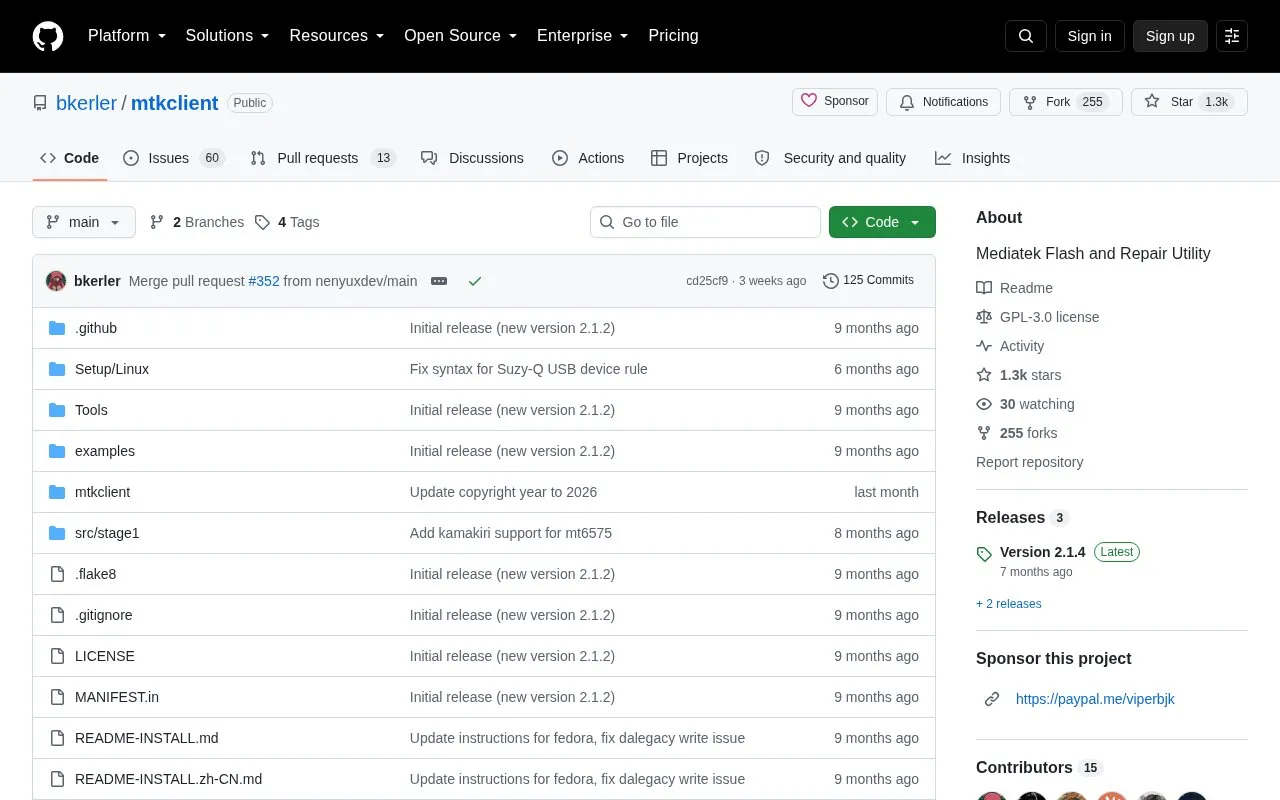Image resolution: width=1280 pixels, height=800 pixels.
Task: Open the Platform dropdown menu
Action: 127,36
